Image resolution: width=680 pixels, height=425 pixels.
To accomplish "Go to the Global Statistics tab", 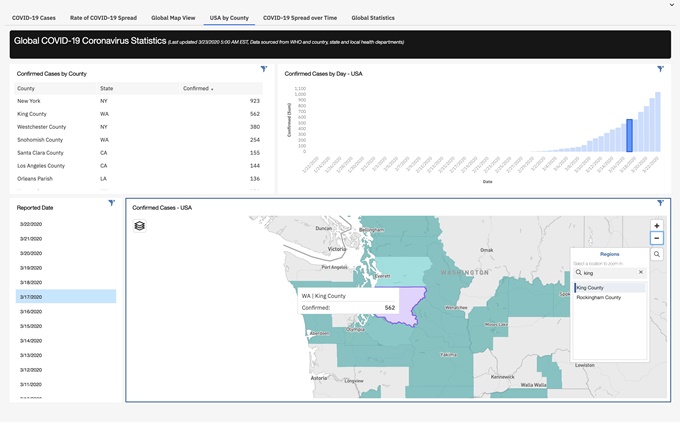I will click(x=373, y=18).
